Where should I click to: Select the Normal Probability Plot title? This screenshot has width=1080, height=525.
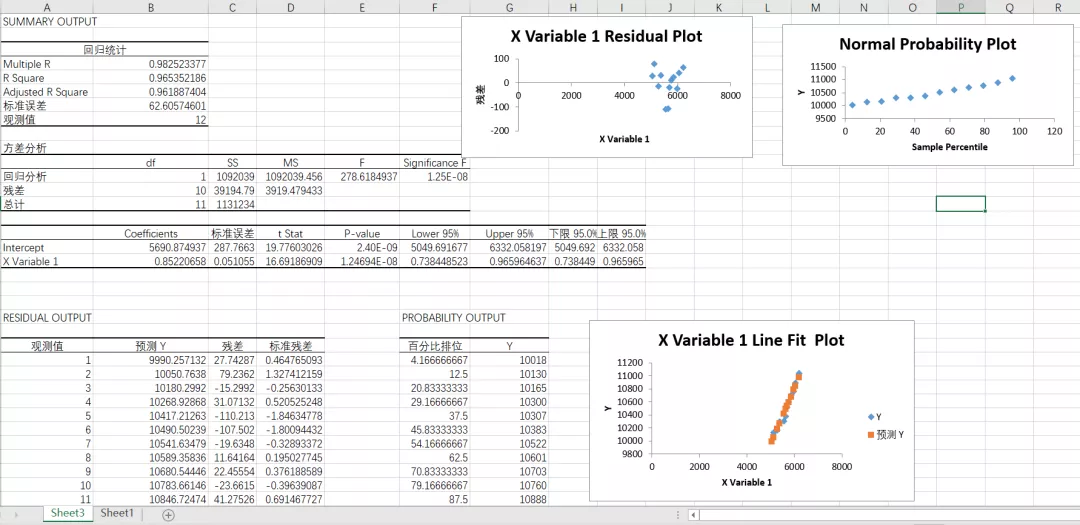[927, 44]
